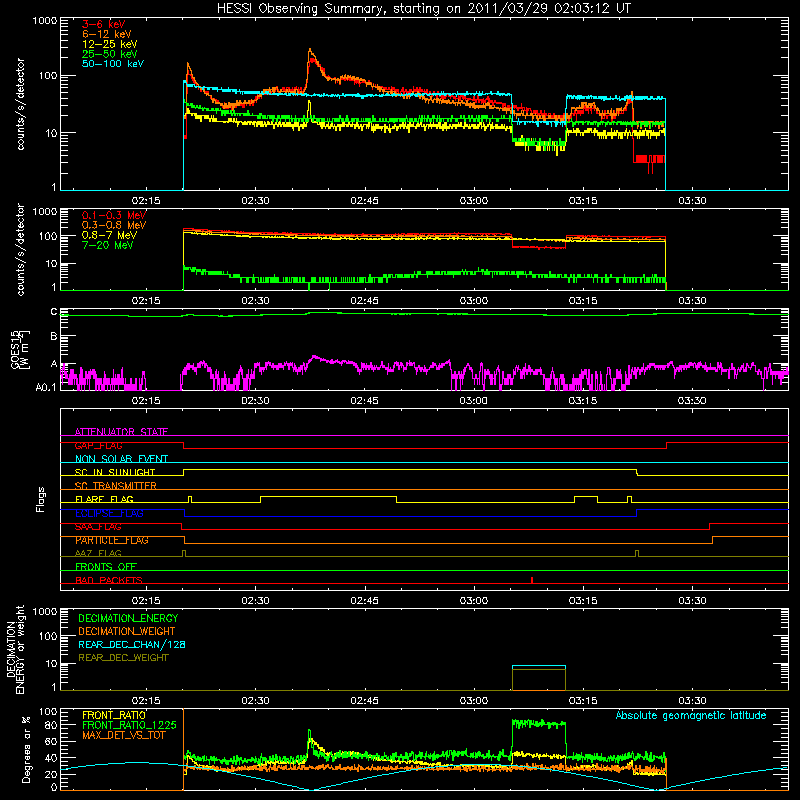Select the SC_TRANSMITTER flag label

116,486
